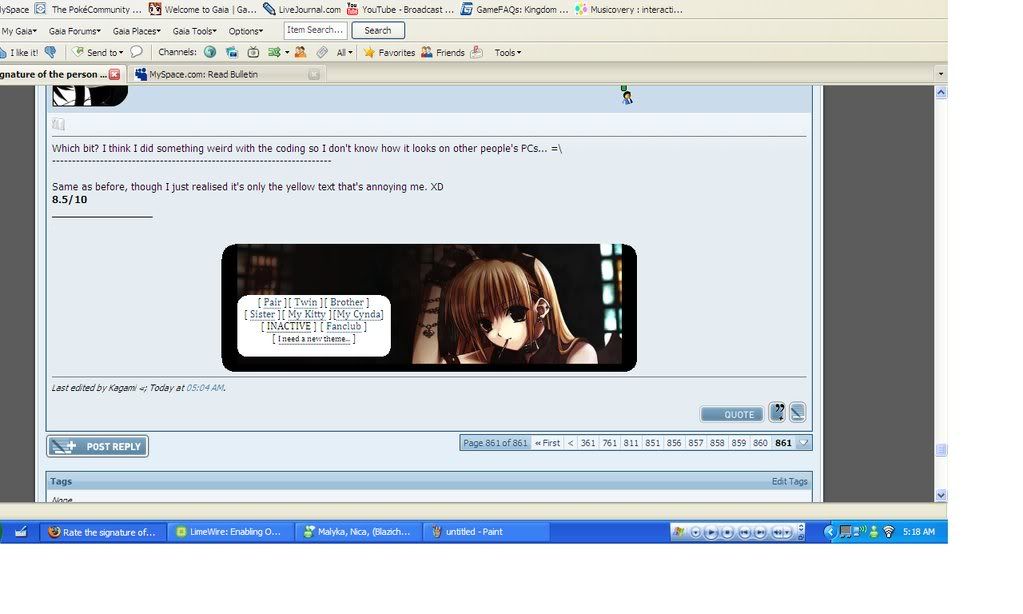Open the Gaia Places dropdown menu

pos(136,31)
